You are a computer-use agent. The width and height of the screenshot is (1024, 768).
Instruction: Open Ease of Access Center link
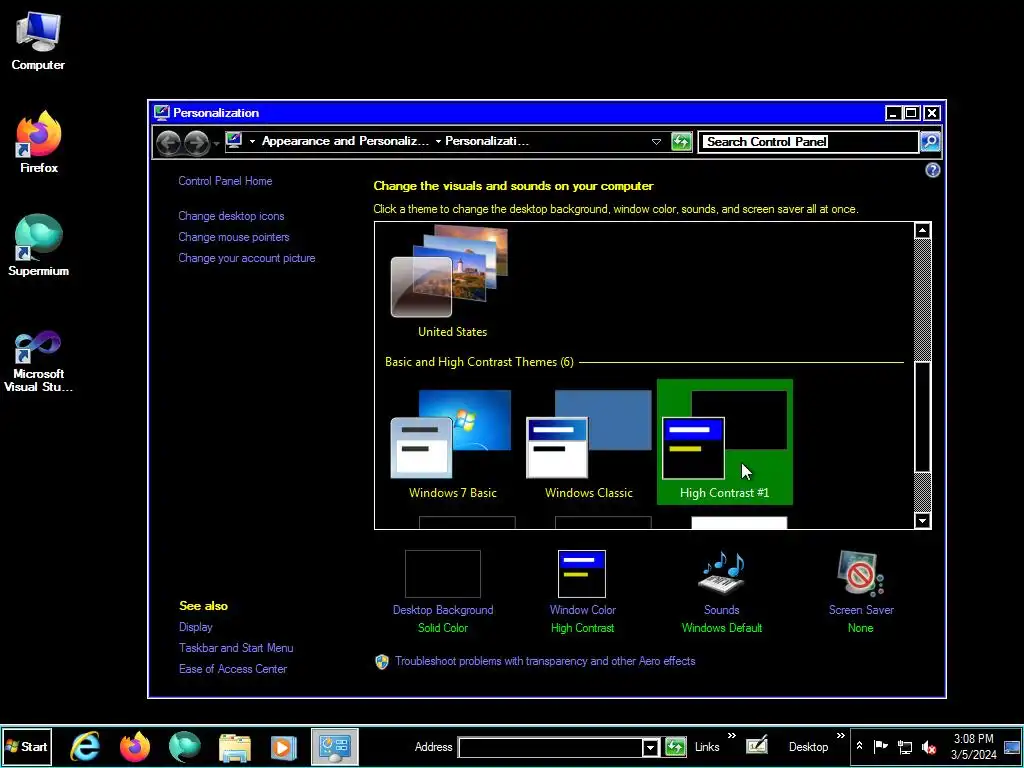[233, 669]
